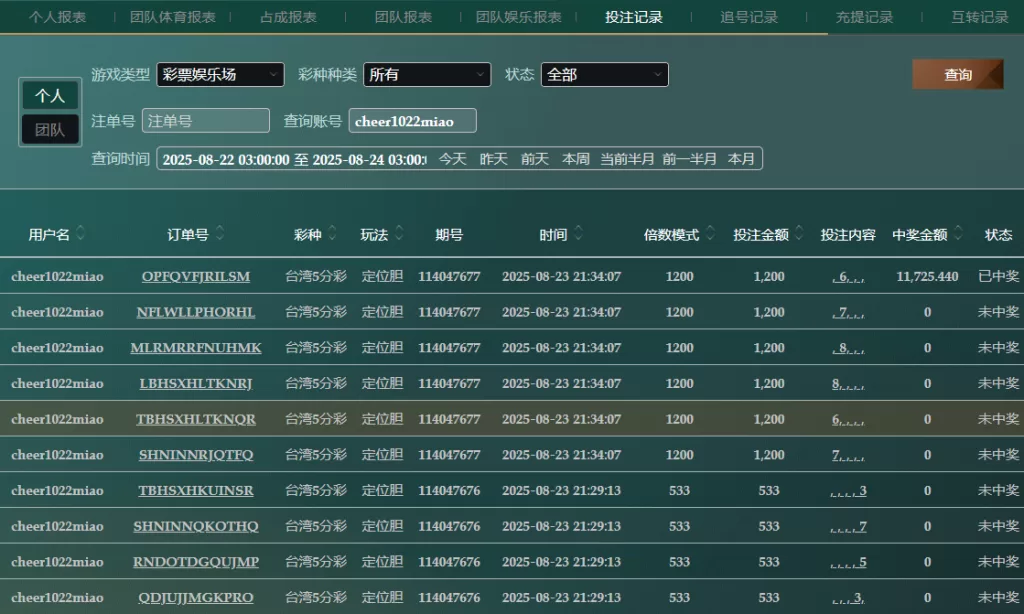Open order TBHSXHLTKNQR
The height and width of the screenshot is (614, 1024).
point(196,419)
